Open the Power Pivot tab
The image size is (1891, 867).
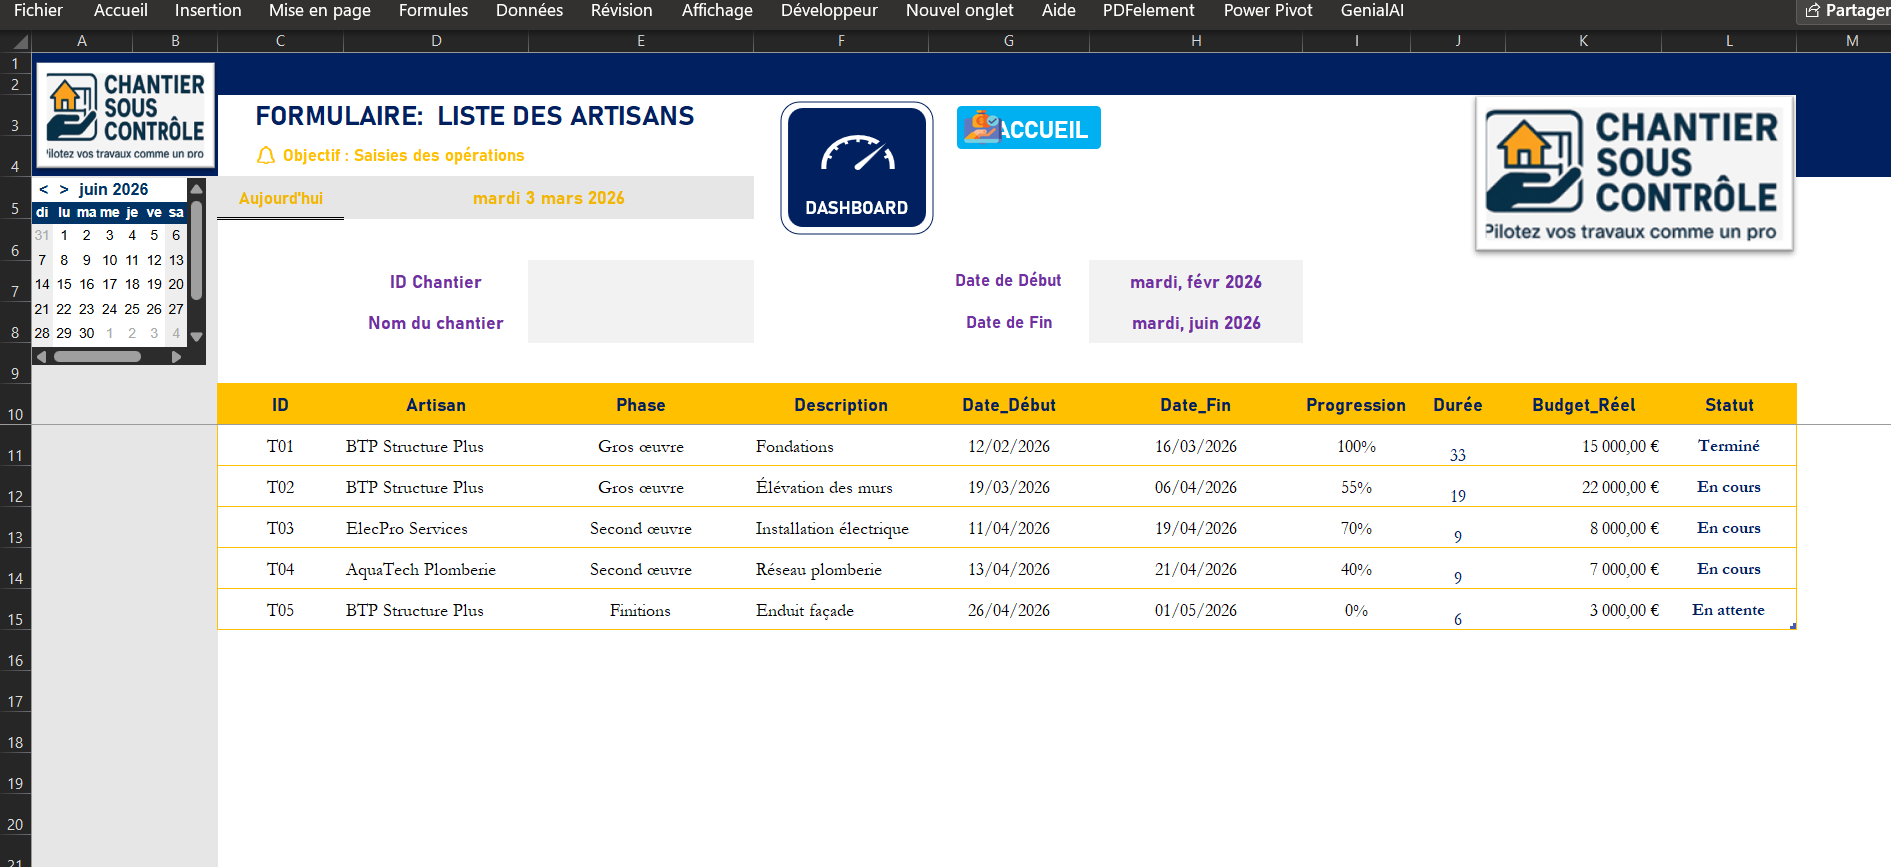[x=1268, y=10]
